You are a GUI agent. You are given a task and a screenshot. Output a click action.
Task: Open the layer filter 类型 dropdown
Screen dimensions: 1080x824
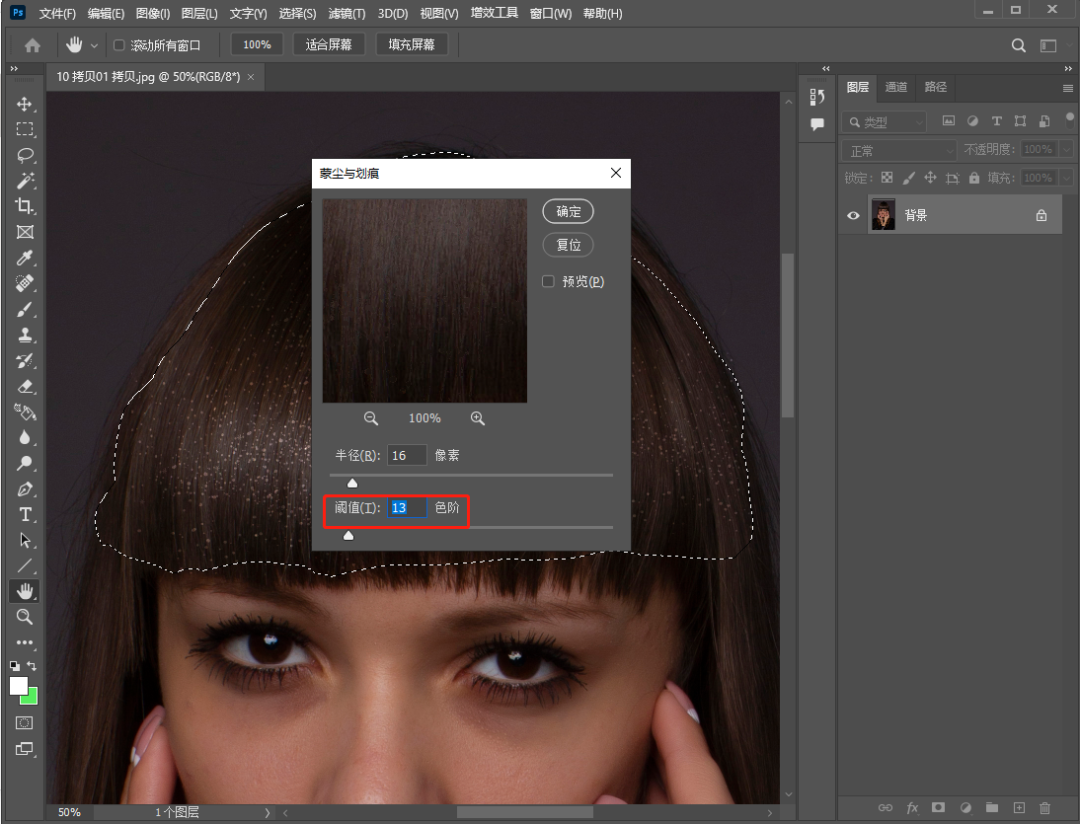point(884,122)
